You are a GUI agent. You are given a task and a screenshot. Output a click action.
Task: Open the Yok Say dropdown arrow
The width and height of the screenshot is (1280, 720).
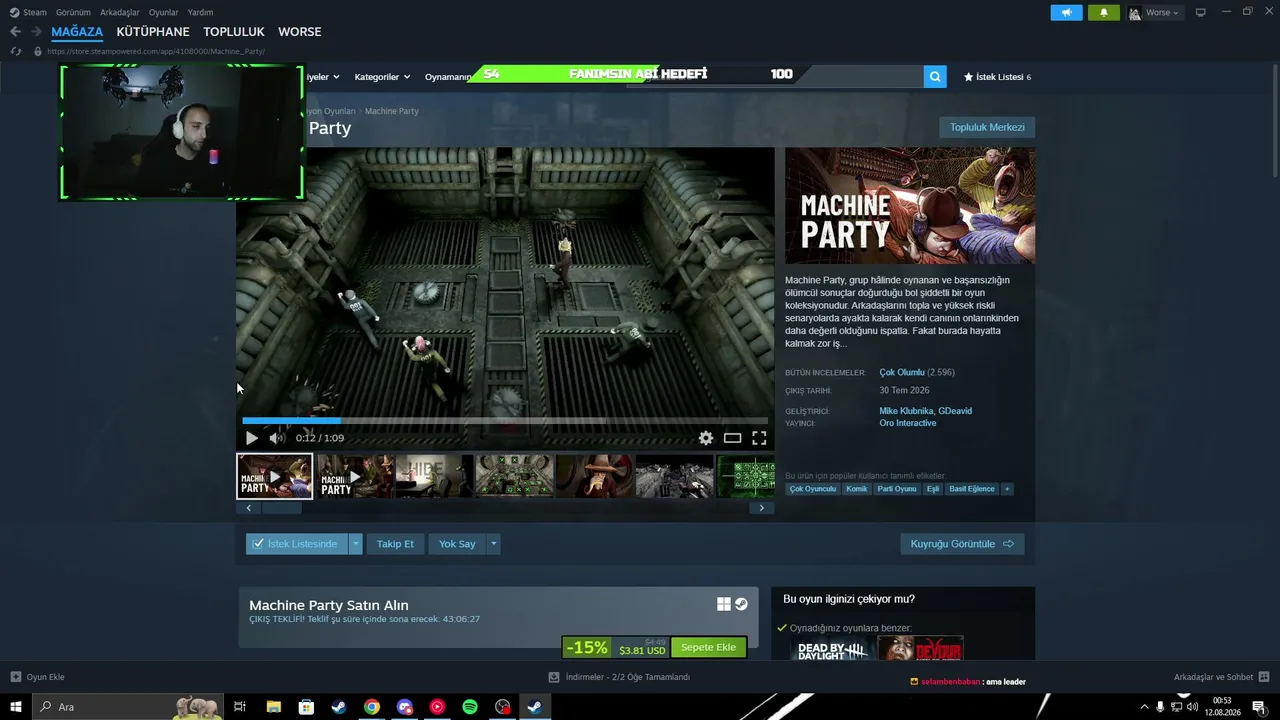(493, 544)
